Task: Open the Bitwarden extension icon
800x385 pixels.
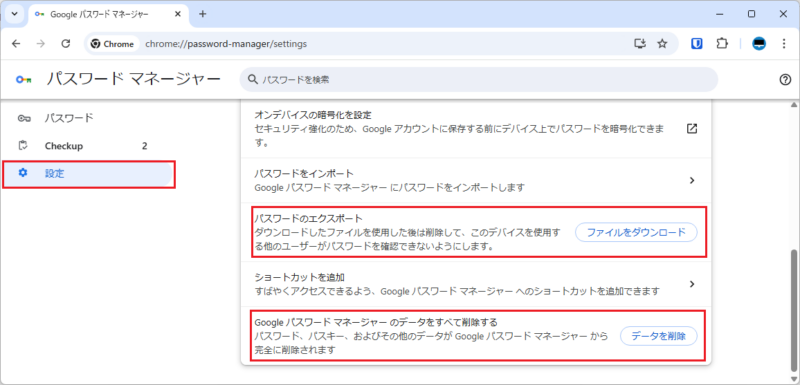Action: (x=697, y=44)
